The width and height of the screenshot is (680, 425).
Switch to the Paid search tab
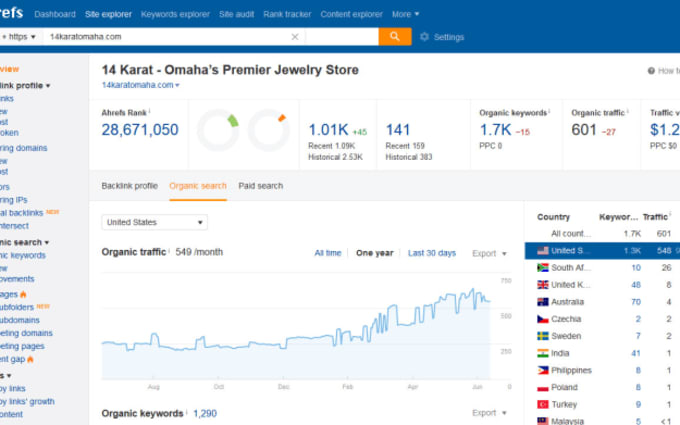tap(261, 186)
